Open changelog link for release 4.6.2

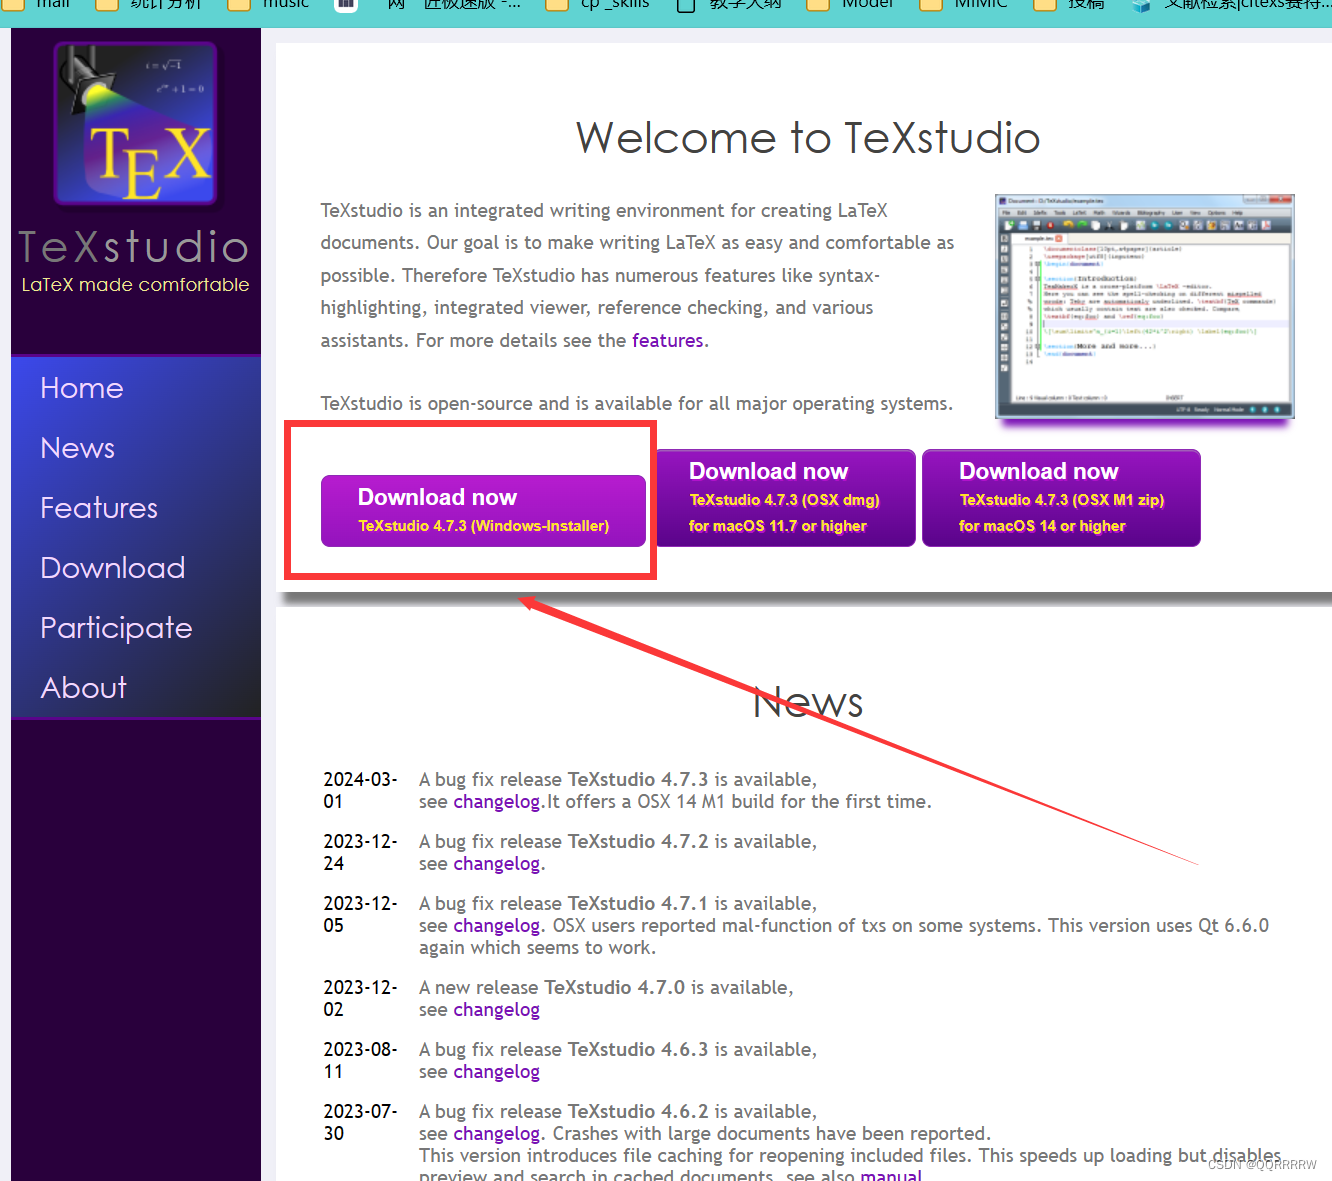497,1134
